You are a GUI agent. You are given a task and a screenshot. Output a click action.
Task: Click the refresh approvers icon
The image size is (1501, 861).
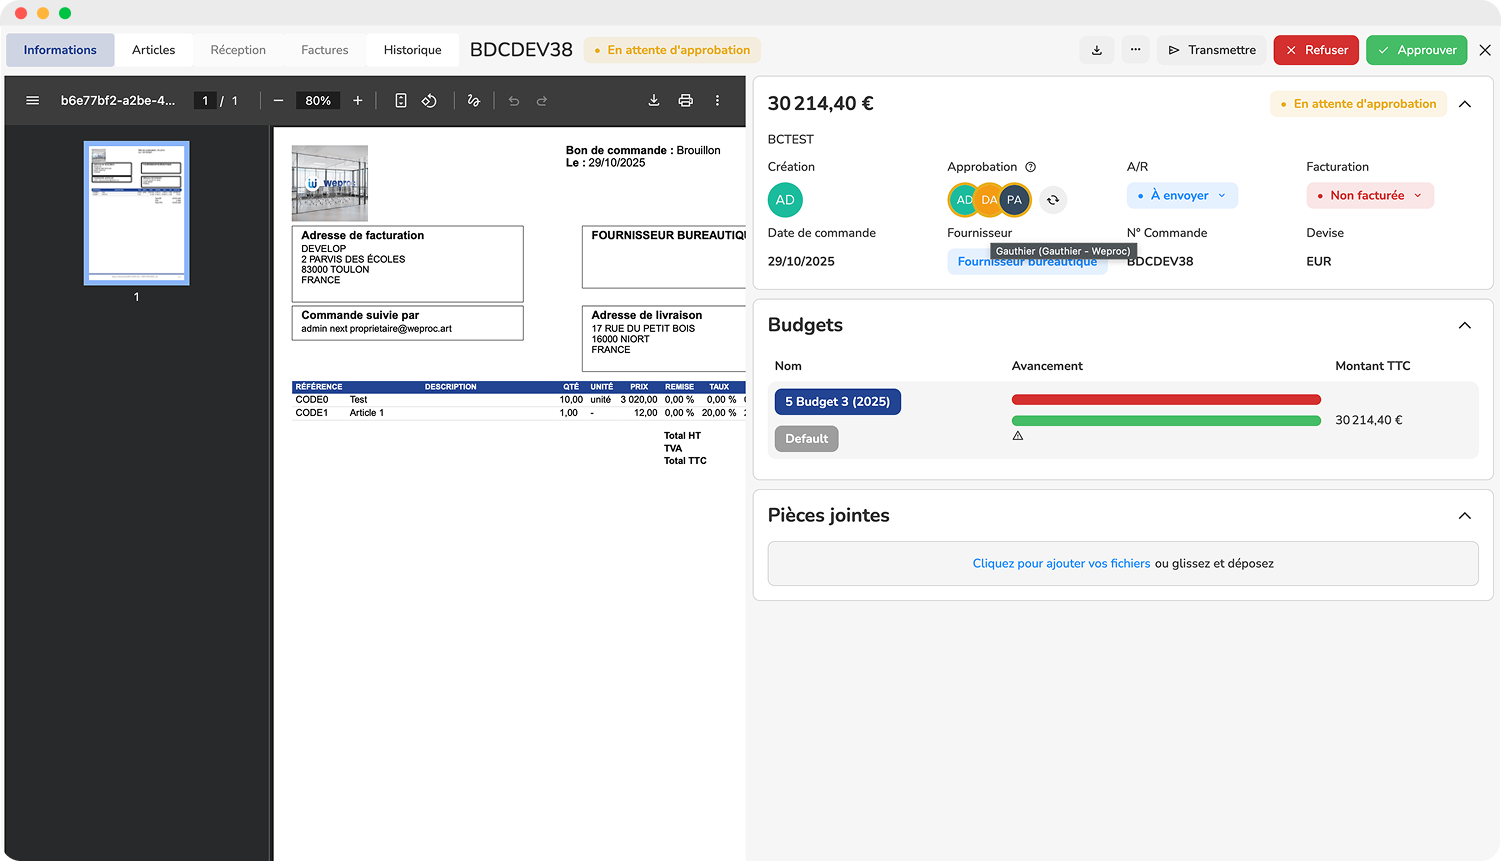click(1052, 200)
